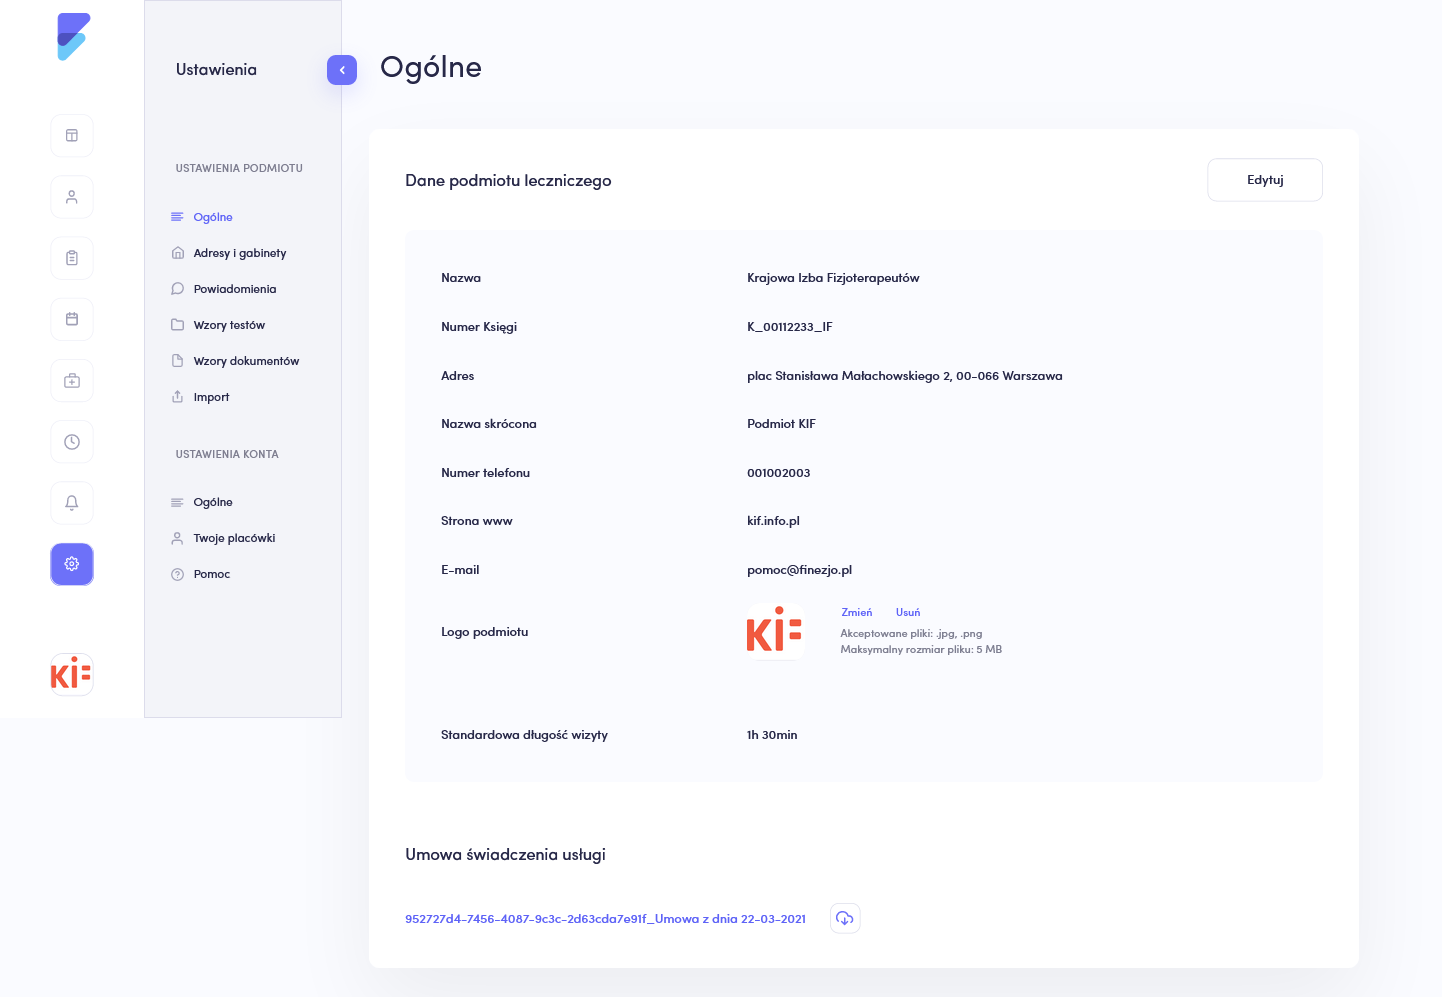Click the email pomoc@finezjo.pl
This screenshot has width=1442, height=997.
[x=799, y=570]
